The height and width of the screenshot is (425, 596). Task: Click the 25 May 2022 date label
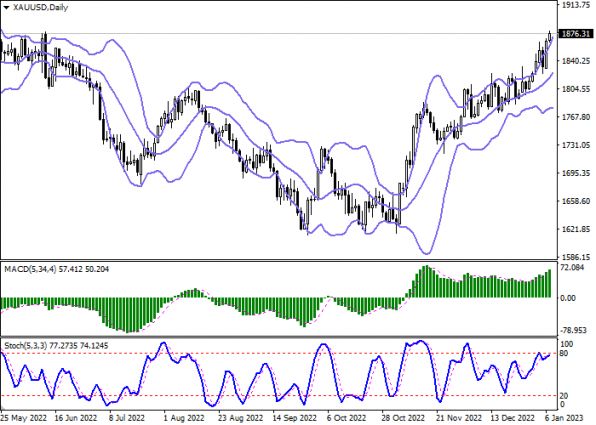24,418
